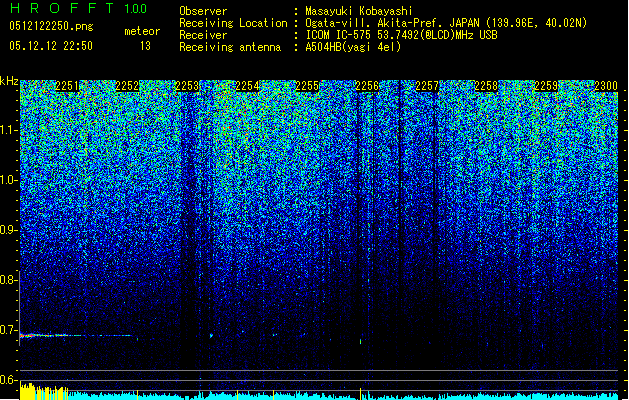Click the 1.1 kHz axis label
Viewport: 629px width, 400px height.
pyautogui.click(x=9, y=130)
